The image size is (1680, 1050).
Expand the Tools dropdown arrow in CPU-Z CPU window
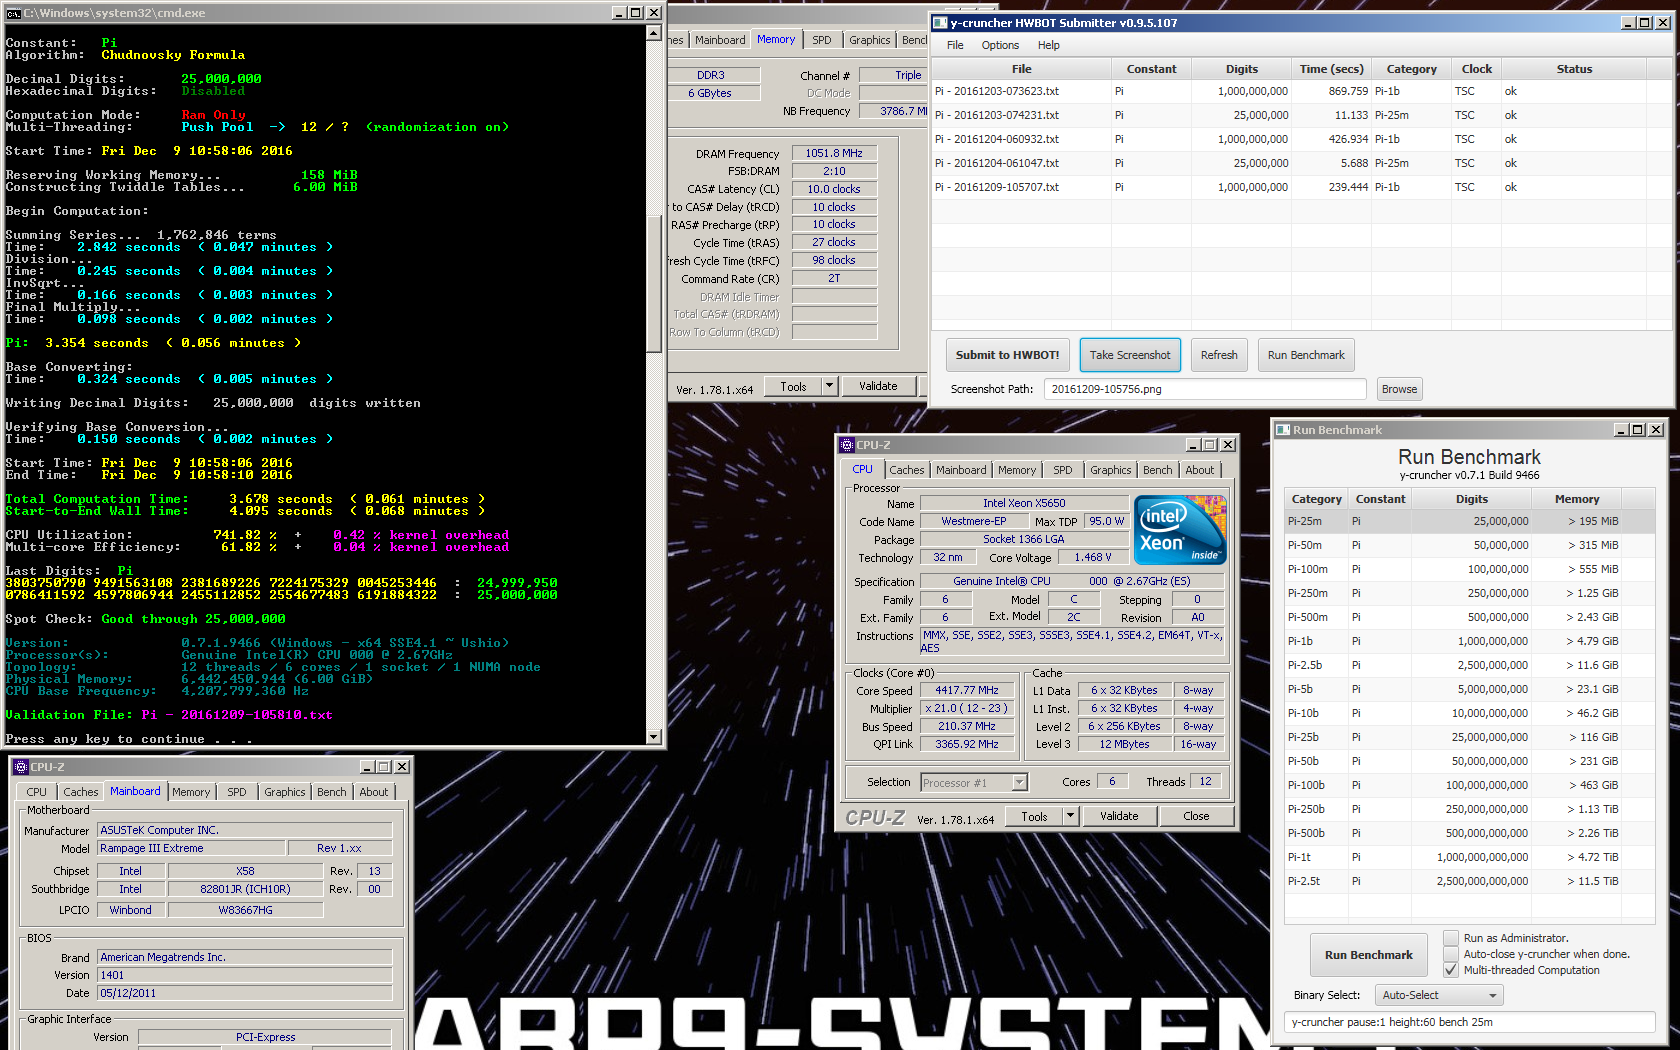point(1070,816)
